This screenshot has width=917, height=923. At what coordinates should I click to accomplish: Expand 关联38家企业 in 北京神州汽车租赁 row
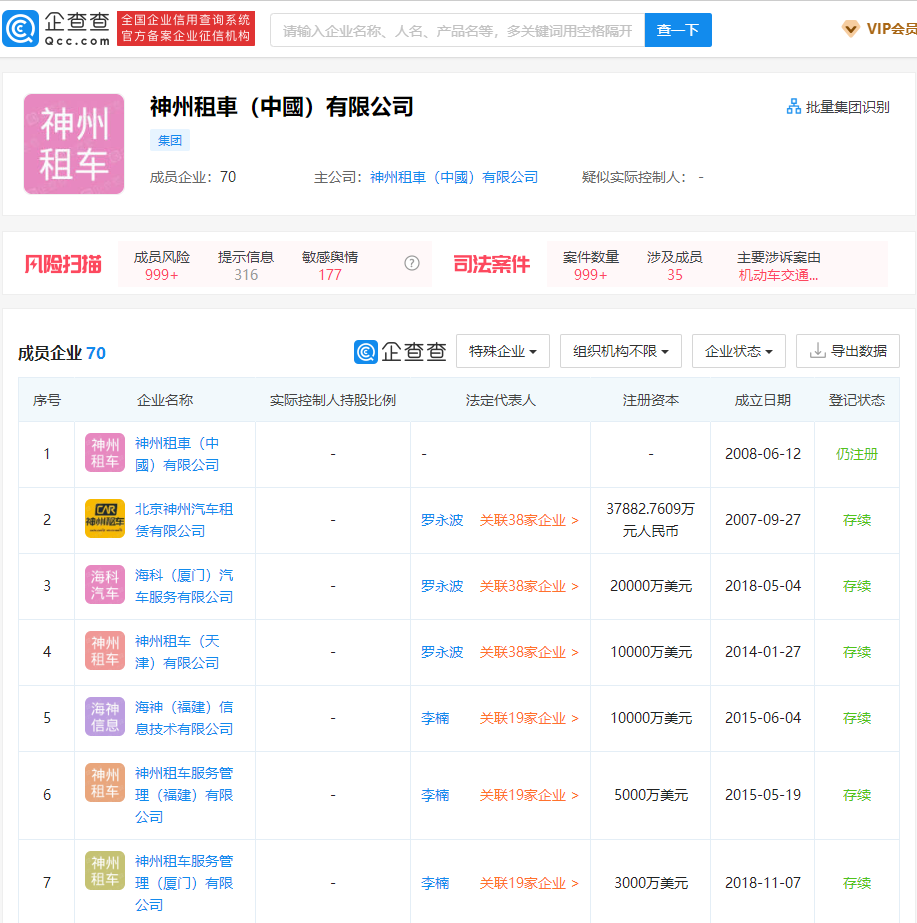529,520
